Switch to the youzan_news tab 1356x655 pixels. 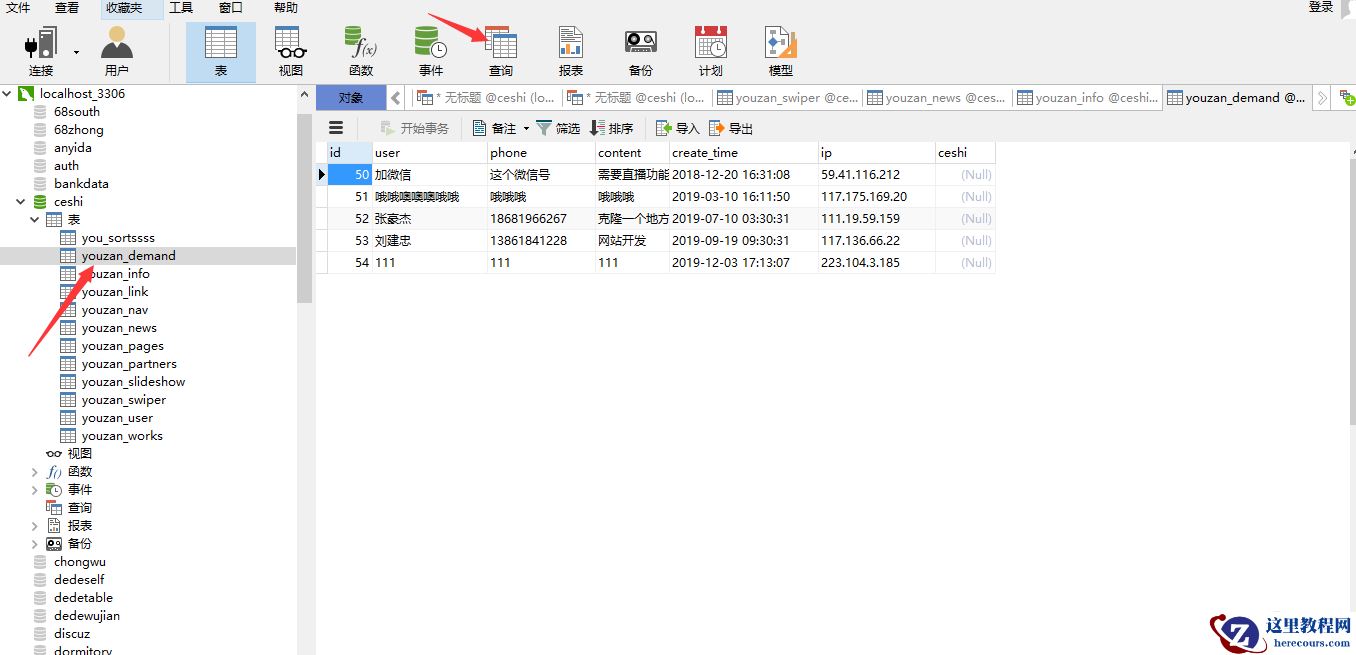937,97
